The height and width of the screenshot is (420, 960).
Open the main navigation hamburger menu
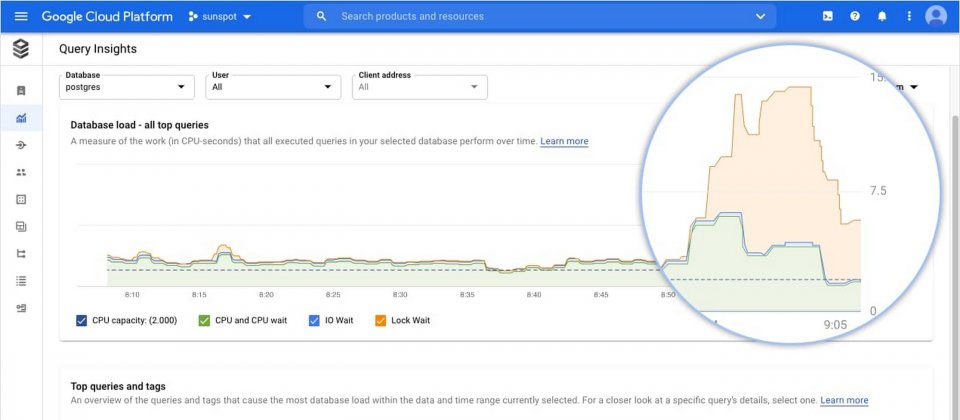point(21,17)
